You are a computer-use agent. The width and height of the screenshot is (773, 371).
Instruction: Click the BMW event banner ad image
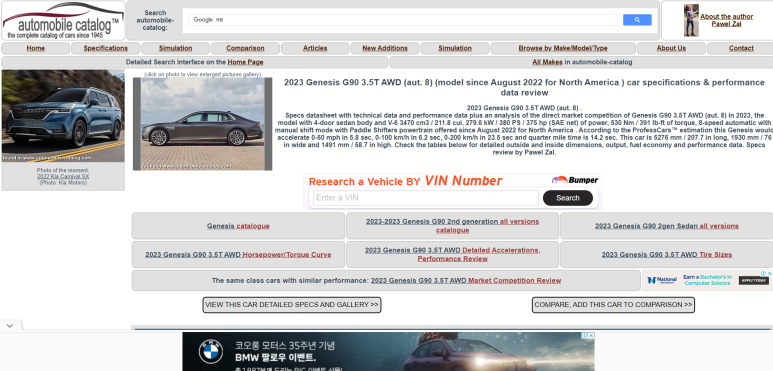click(388, 352)
